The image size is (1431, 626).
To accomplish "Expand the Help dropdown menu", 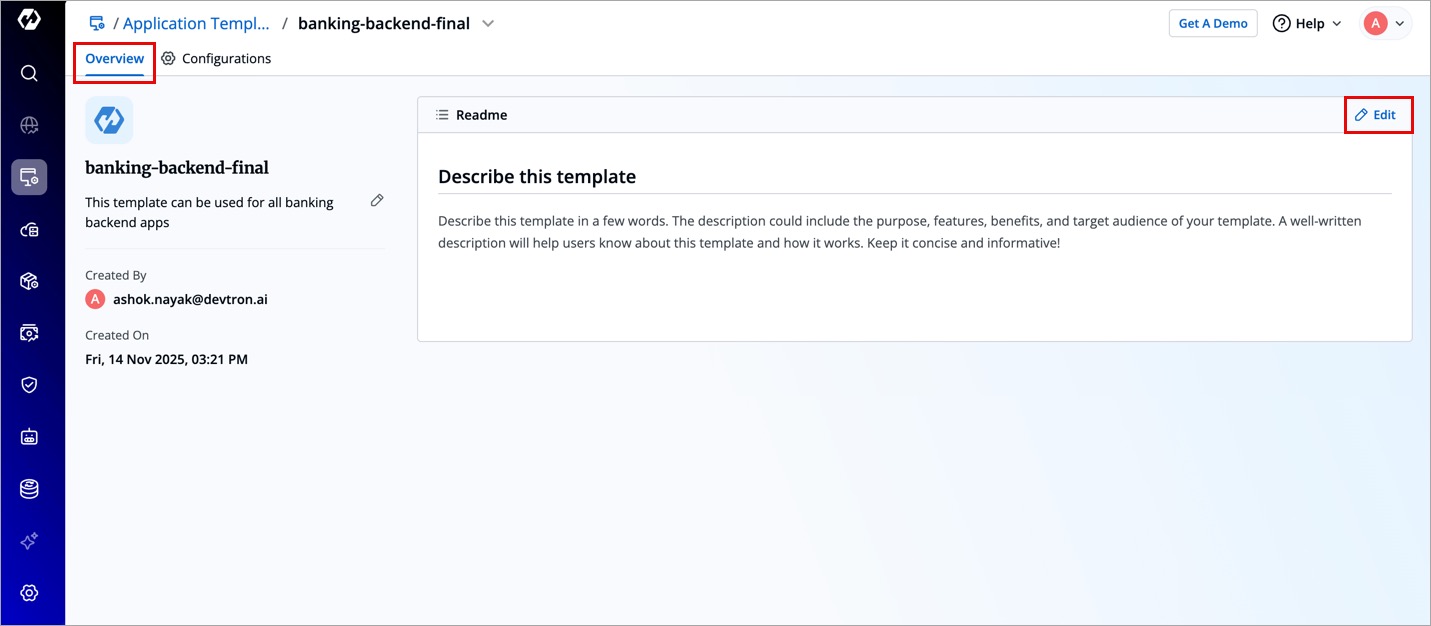I will pyautogui.click(x=1307, y=24).
